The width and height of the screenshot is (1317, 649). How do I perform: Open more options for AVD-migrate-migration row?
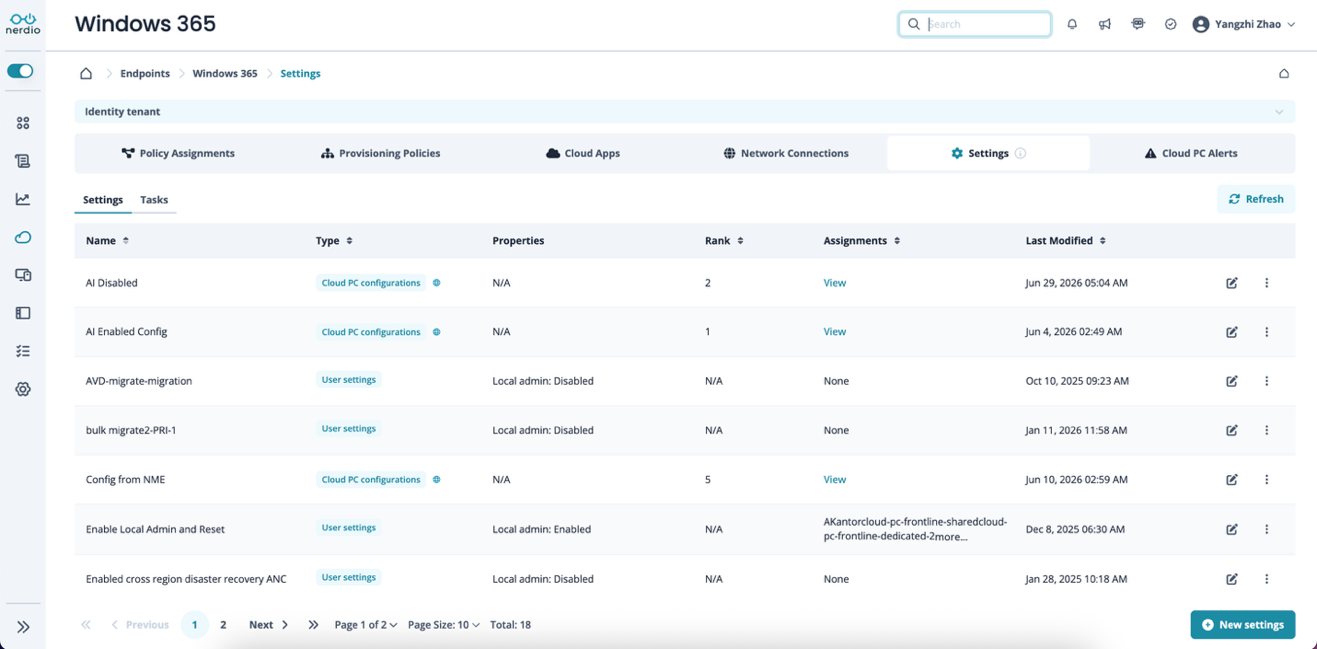point(1267,381)
